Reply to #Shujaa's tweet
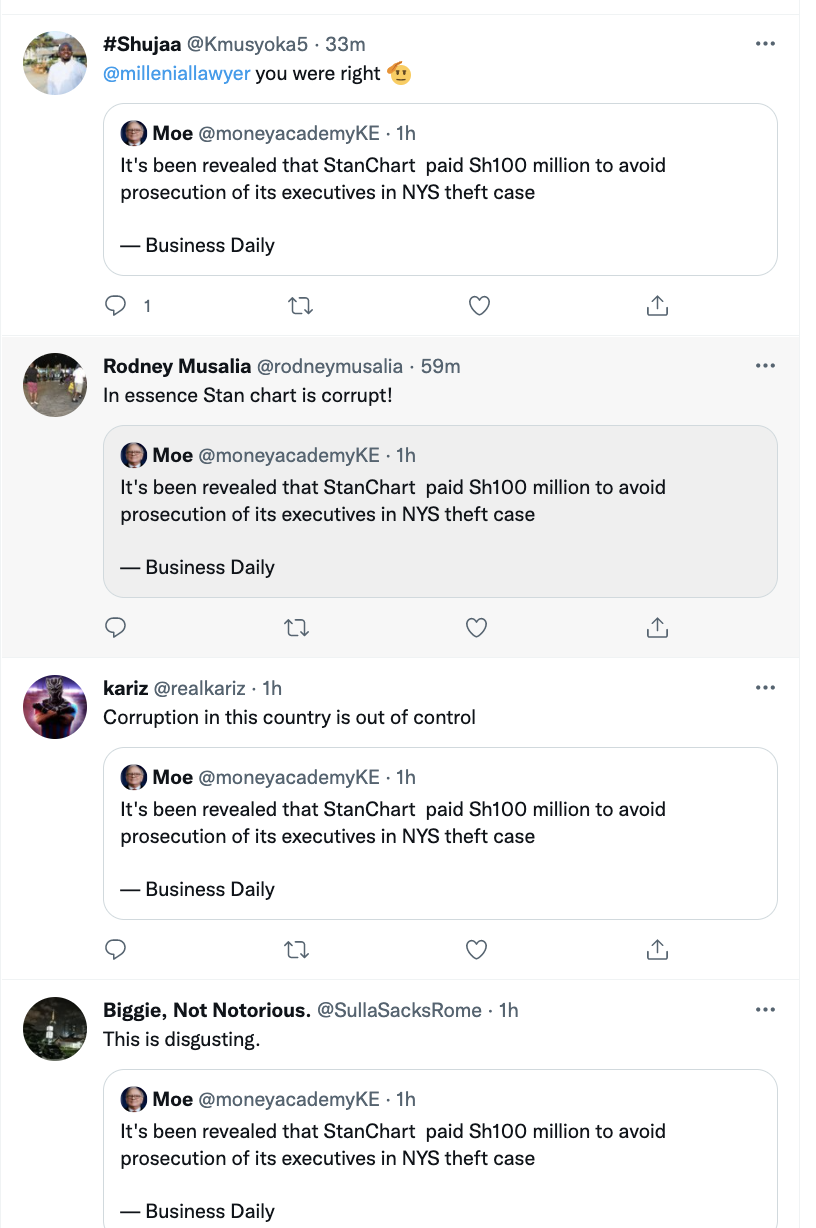 point(117,306)
